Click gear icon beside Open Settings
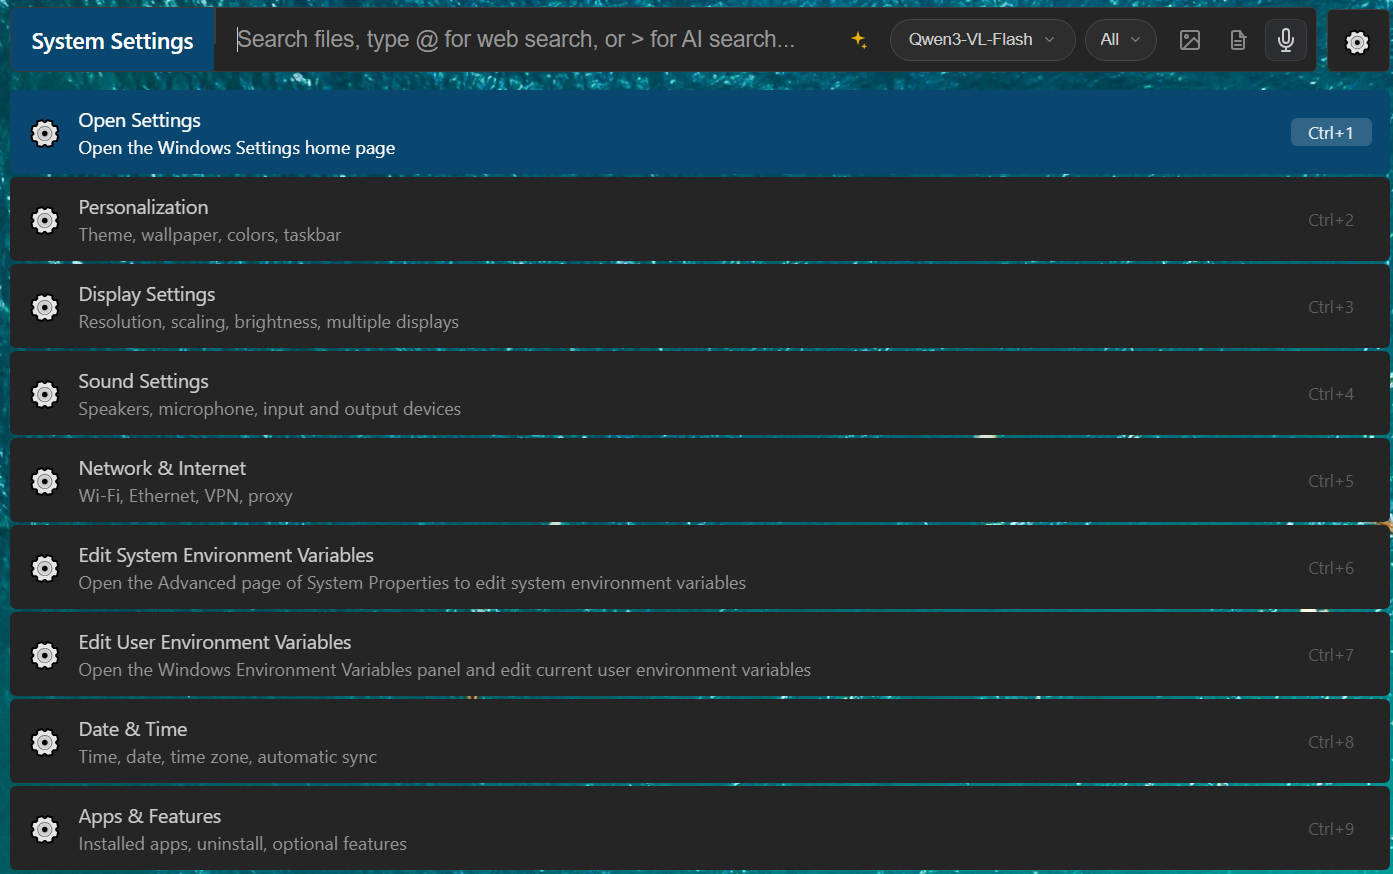Image resolution: width=1393 pixels, height=874 pixels. coord(45,133)
